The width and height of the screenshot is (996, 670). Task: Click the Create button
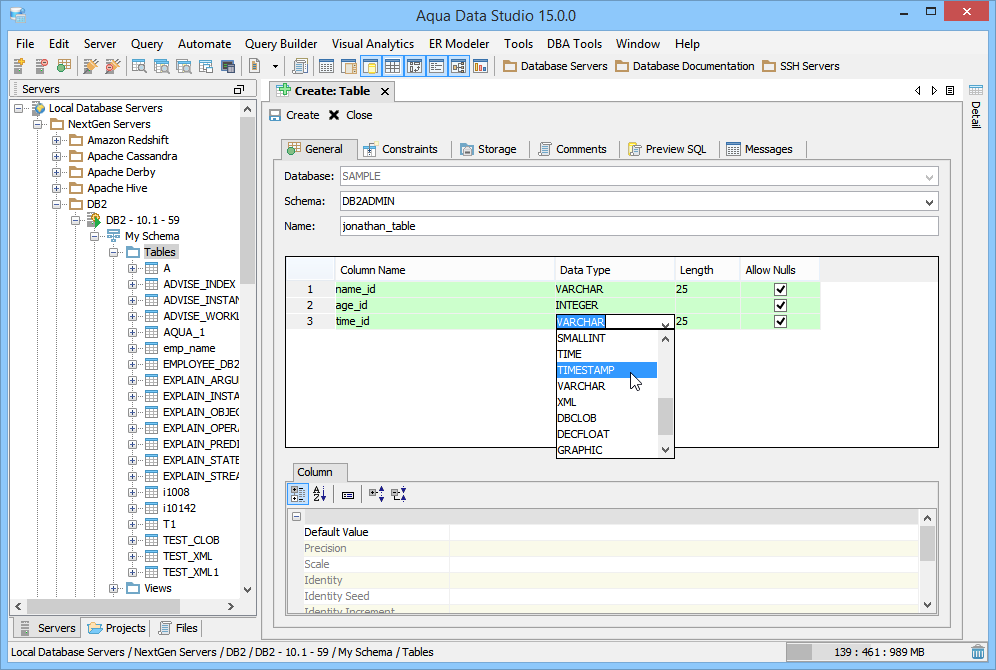point(295,115)
